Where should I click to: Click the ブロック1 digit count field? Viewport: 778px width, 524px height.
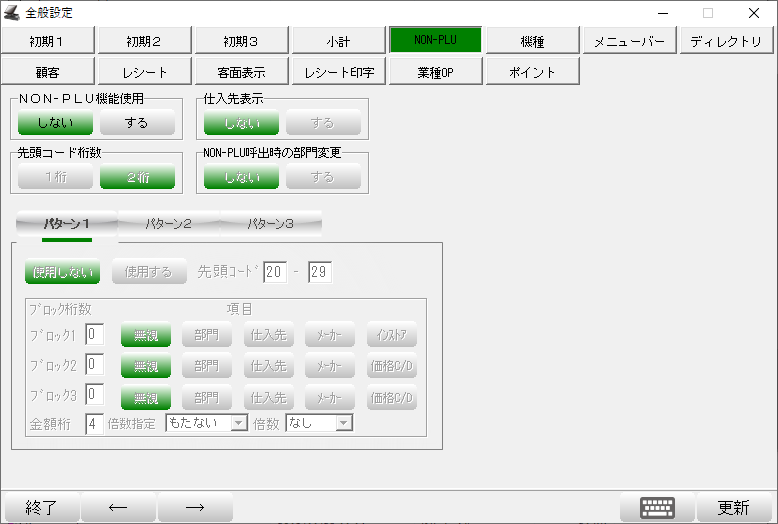click(95, 335)
